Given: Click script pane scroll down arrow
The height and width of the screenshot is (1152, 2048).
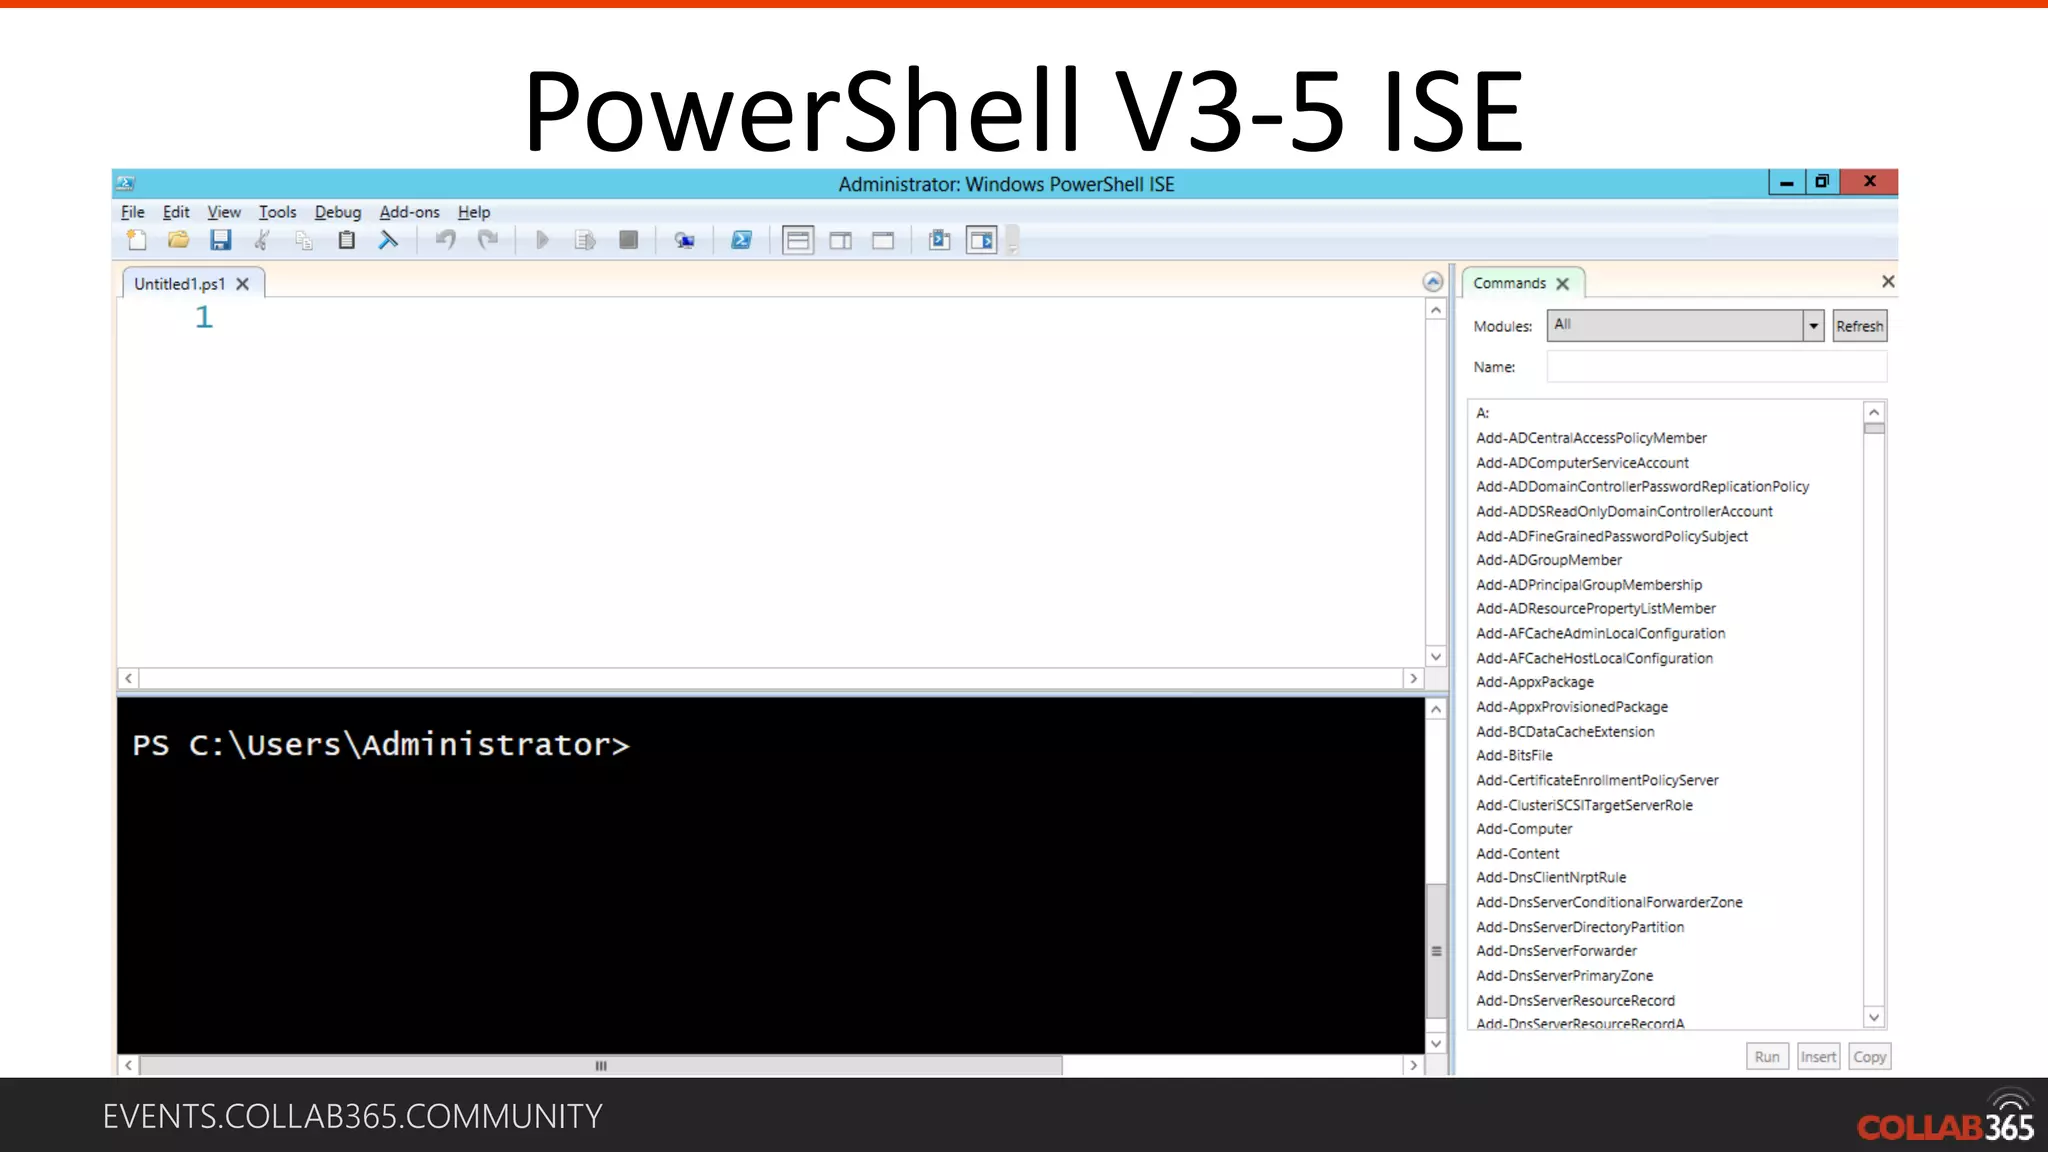Looking at the screenshot, I should pos(1436,657).
